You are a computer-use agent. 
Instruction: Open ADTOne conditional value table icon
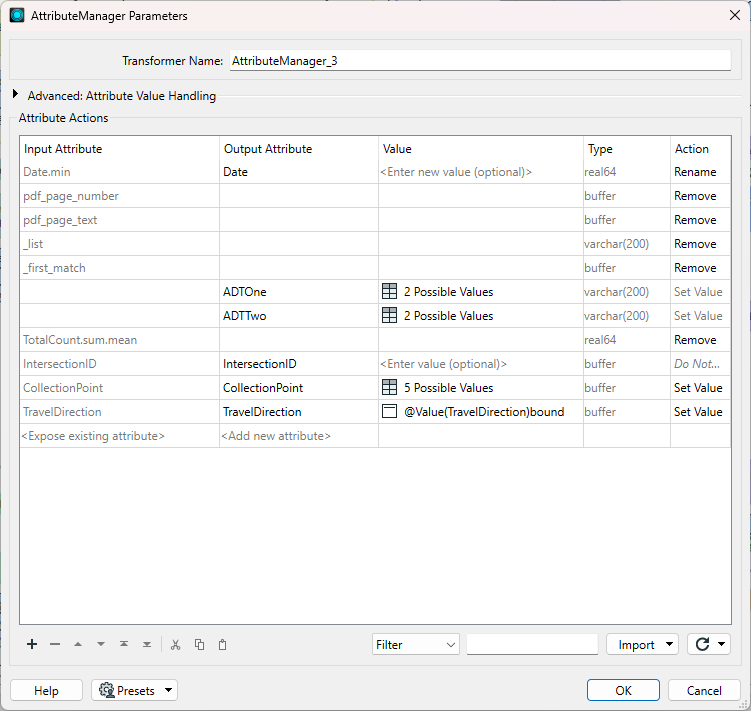[389, 291]
